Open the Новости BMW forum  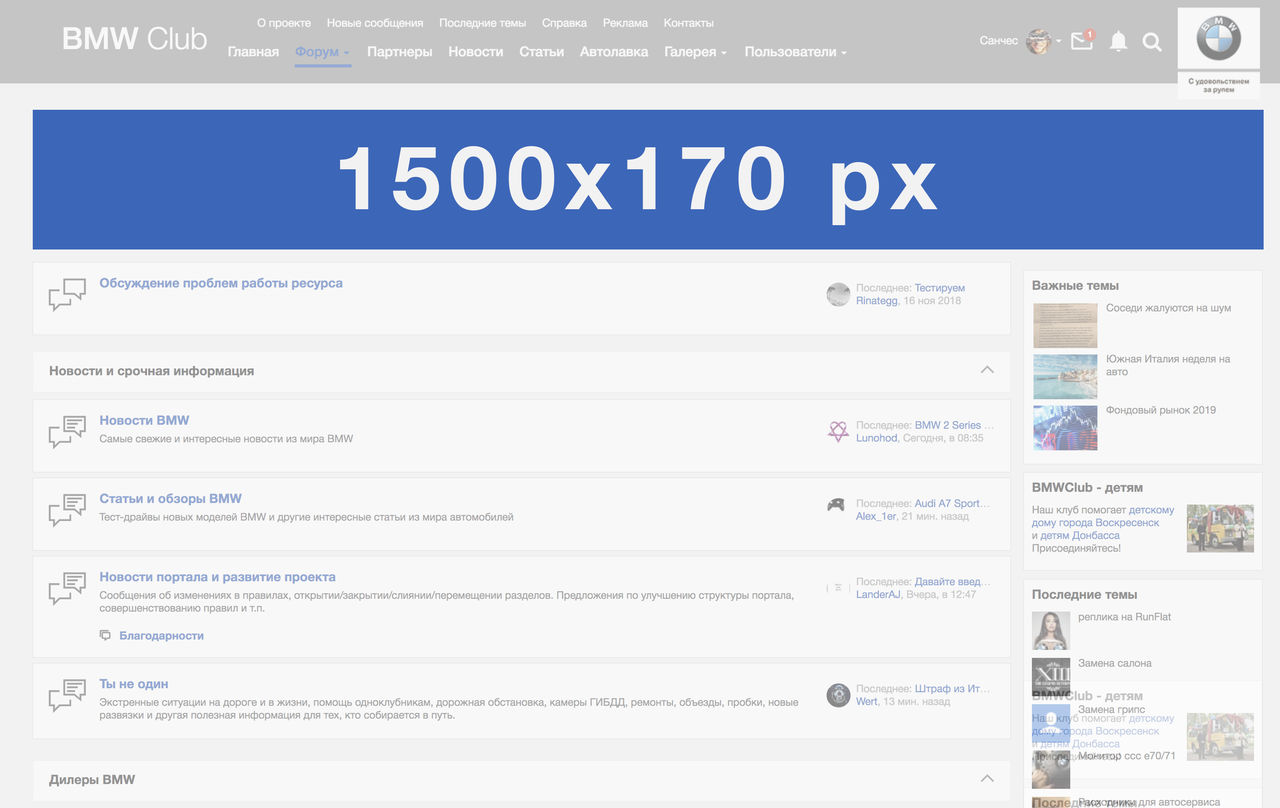click(144, 420)
